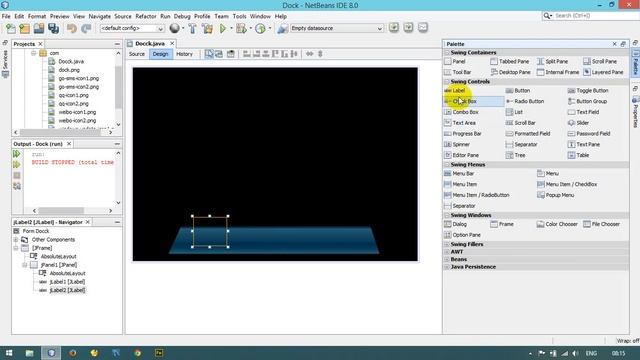Screen dimensions: 640x360
Task: Collapse the Swing Containers palette section
Action: 447,53
